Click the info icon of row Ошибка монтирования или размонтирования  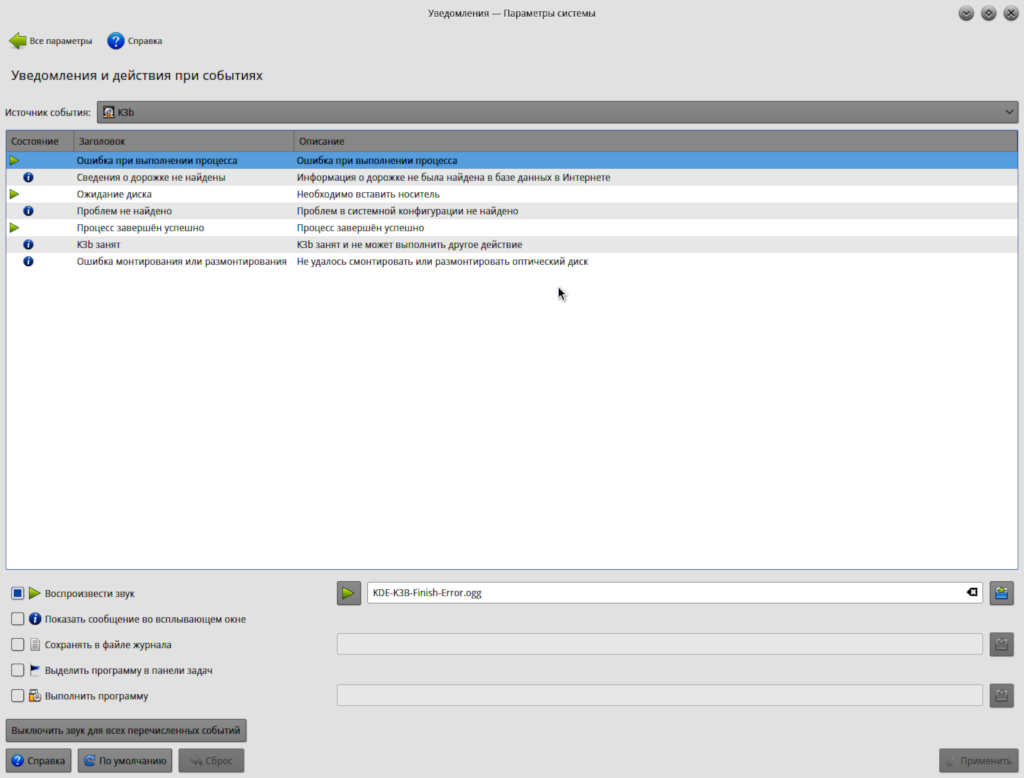coord(28,261)
